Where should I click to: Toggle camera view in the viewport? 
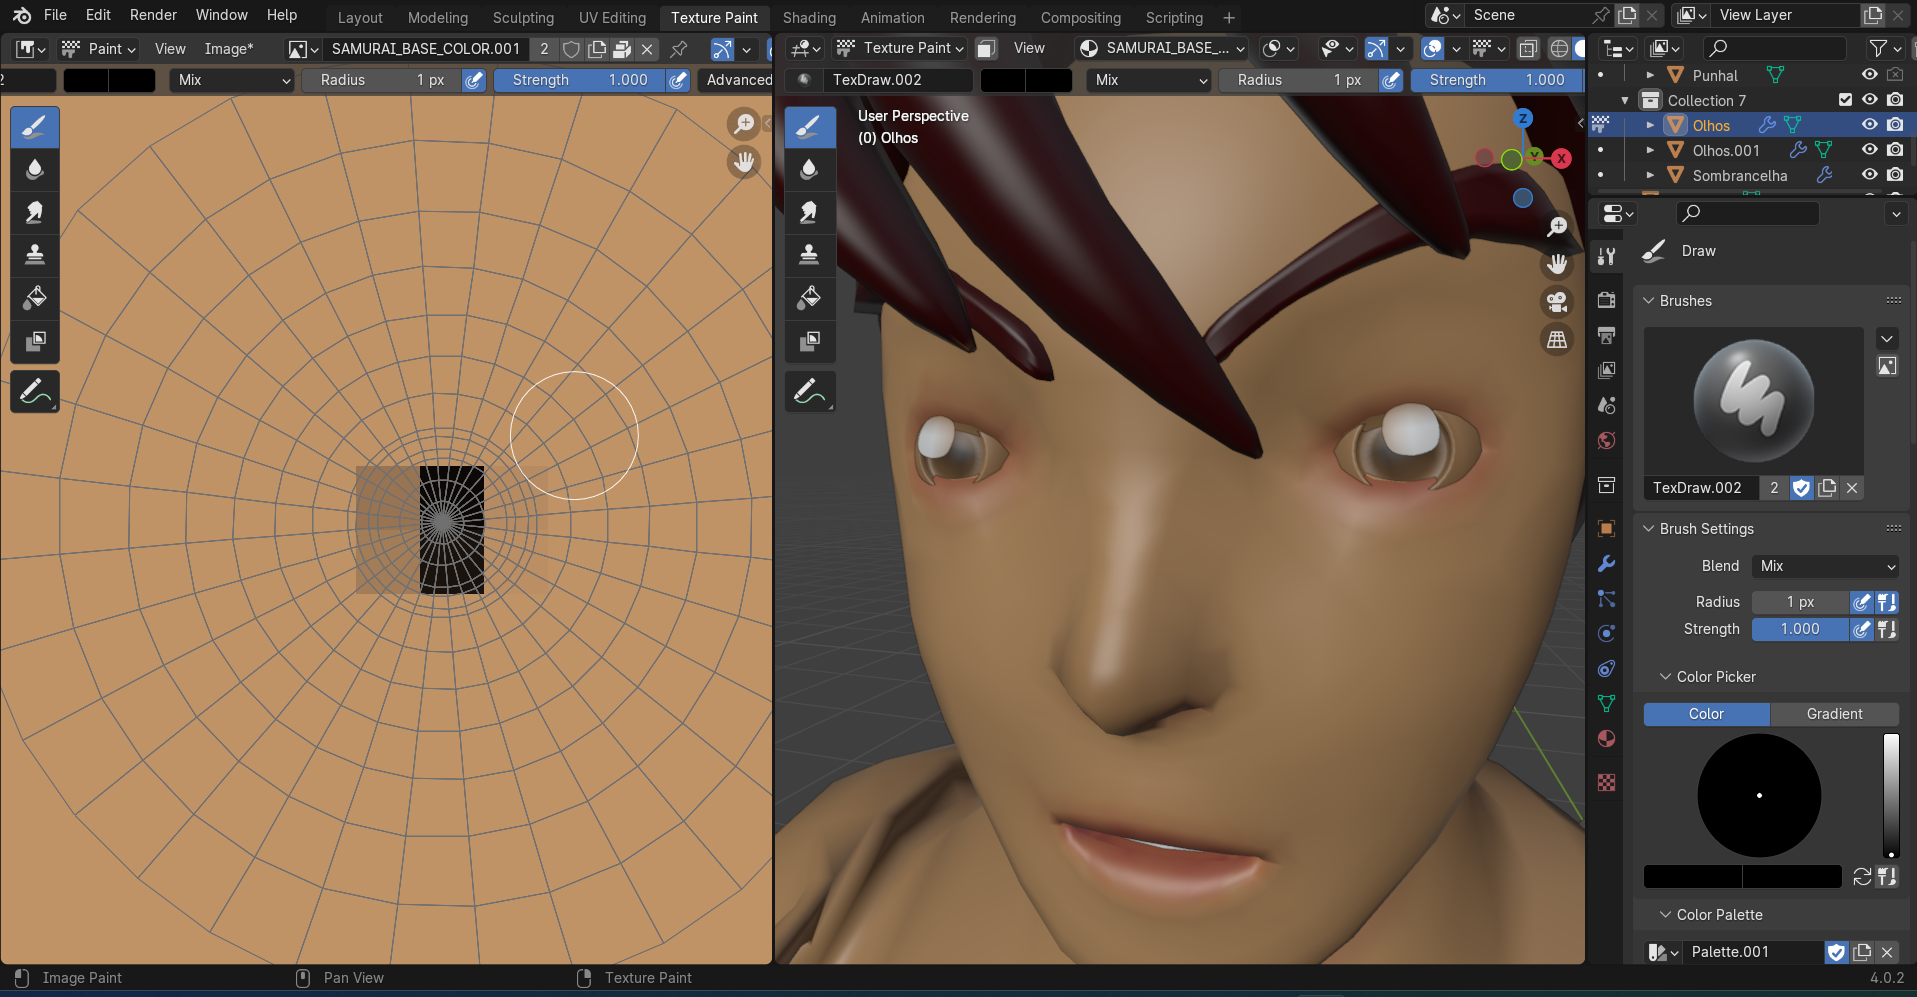[1557, 302]
